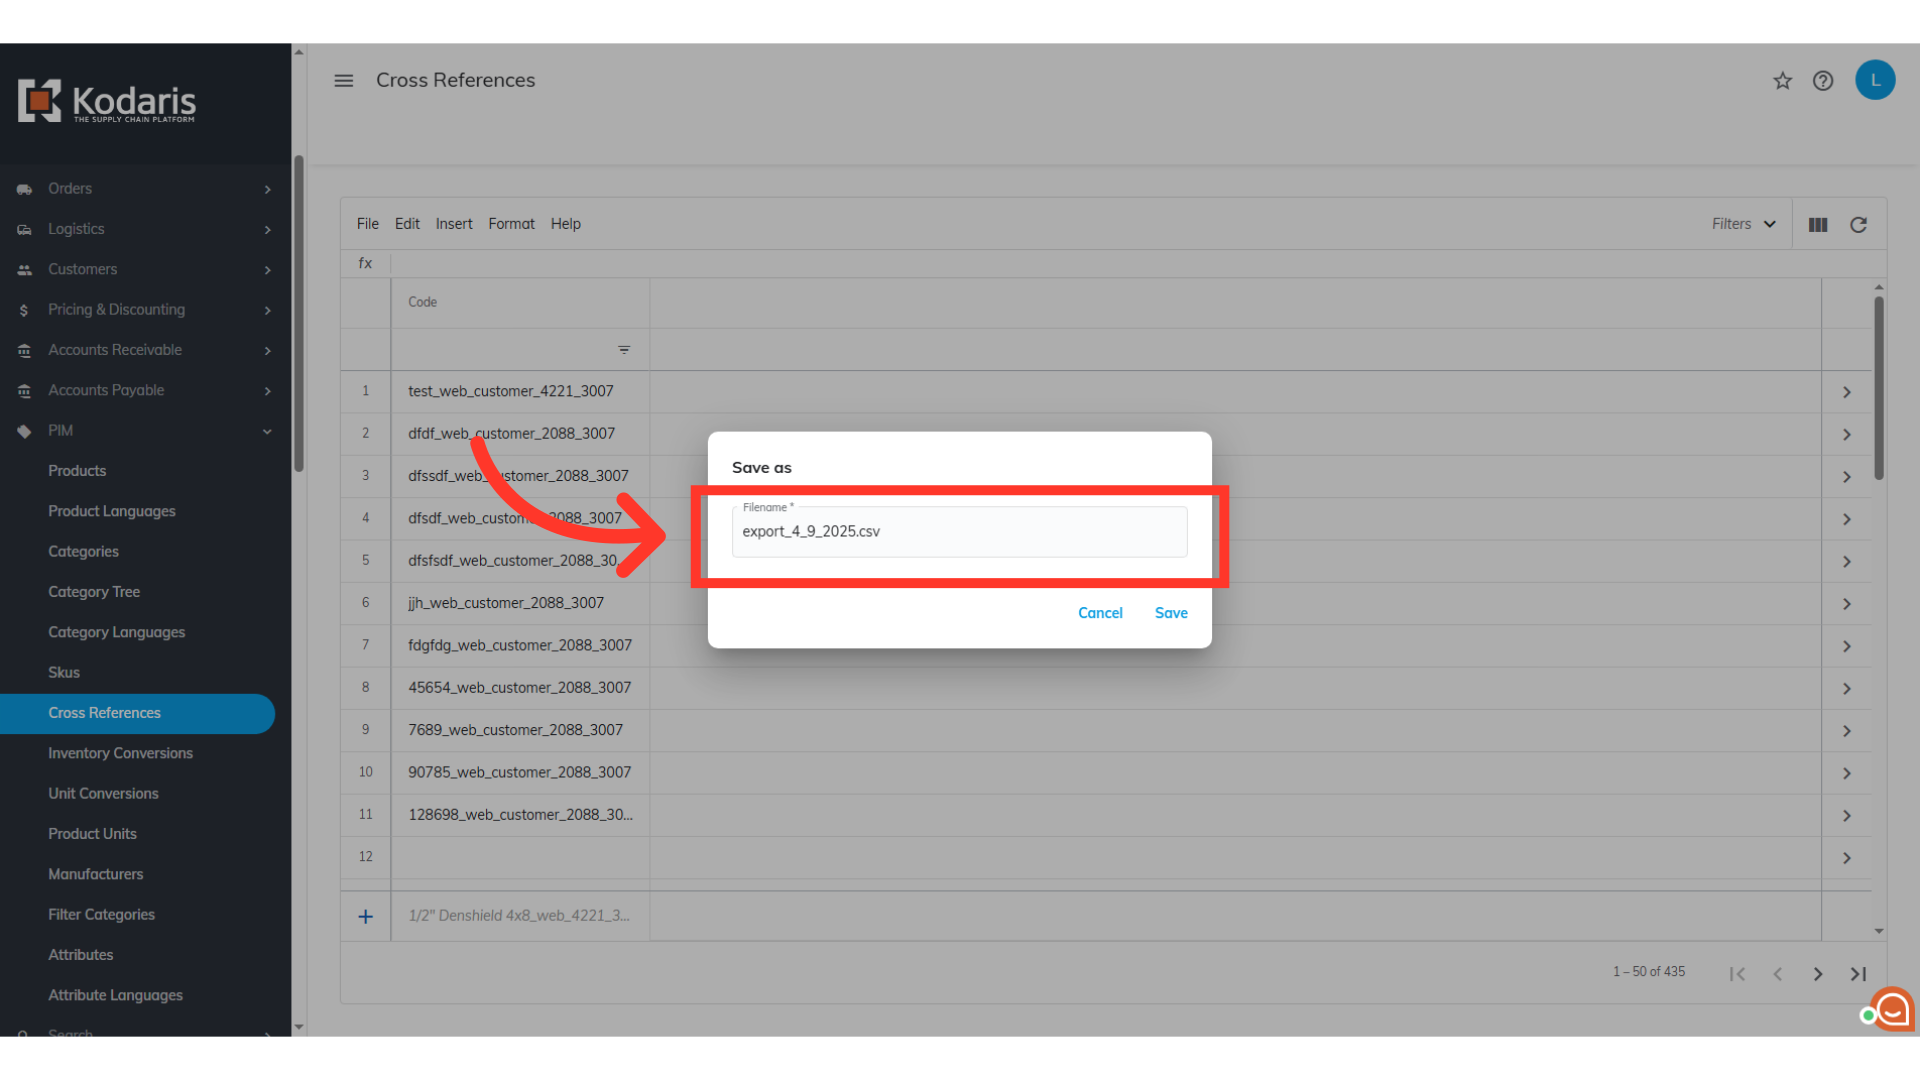Screen dimensions: 1920x1080
Task: Open the File menu
Action: tap(367, 224)
